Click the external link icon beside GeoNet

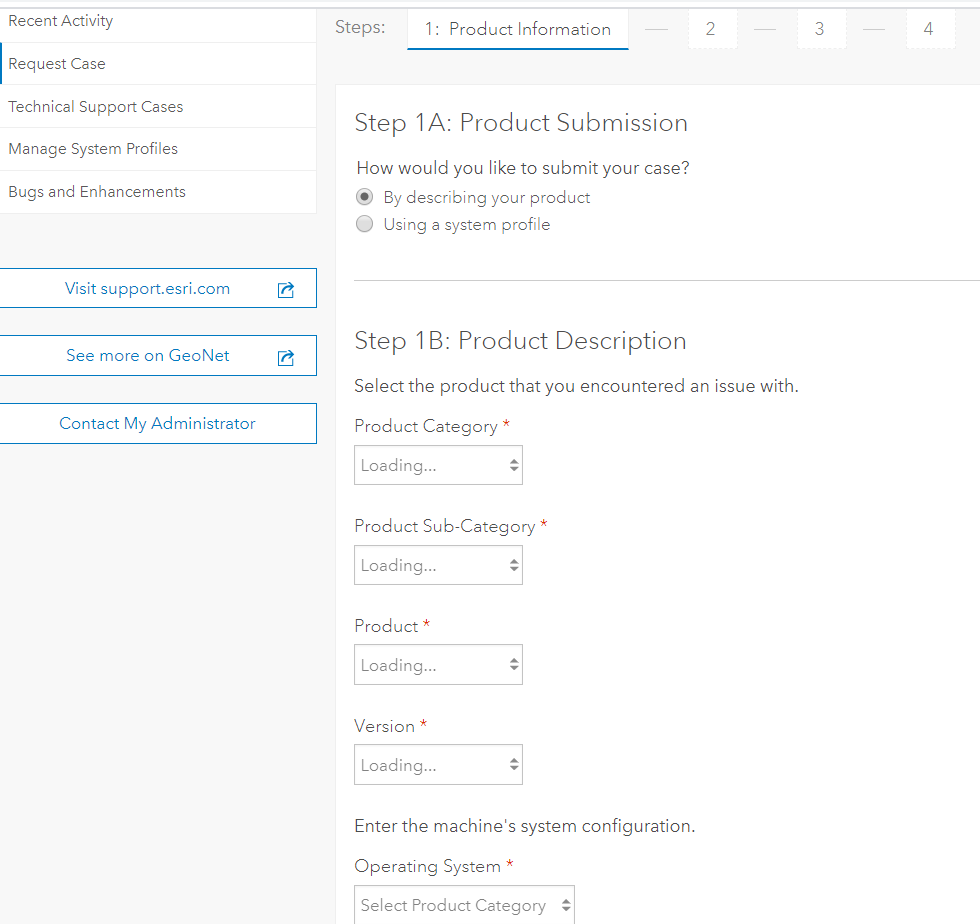286,357
